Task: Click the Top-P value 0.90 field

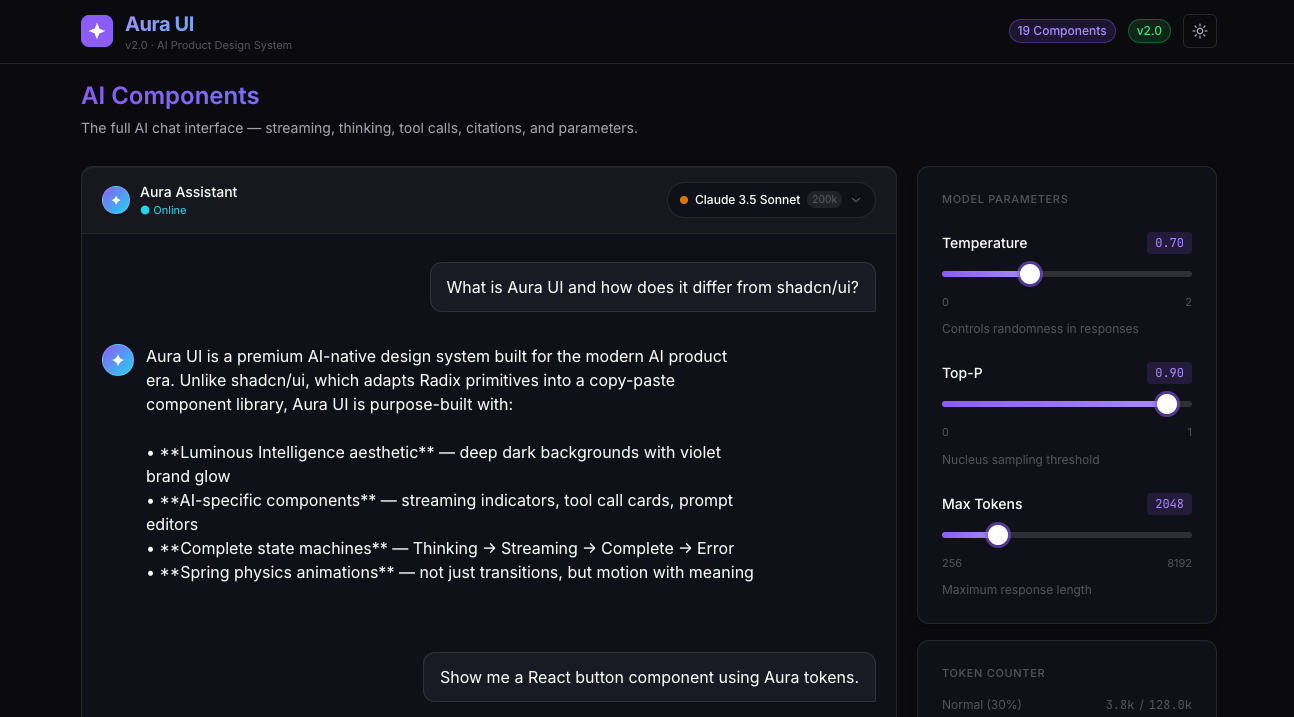Action: click(1169, 373)
